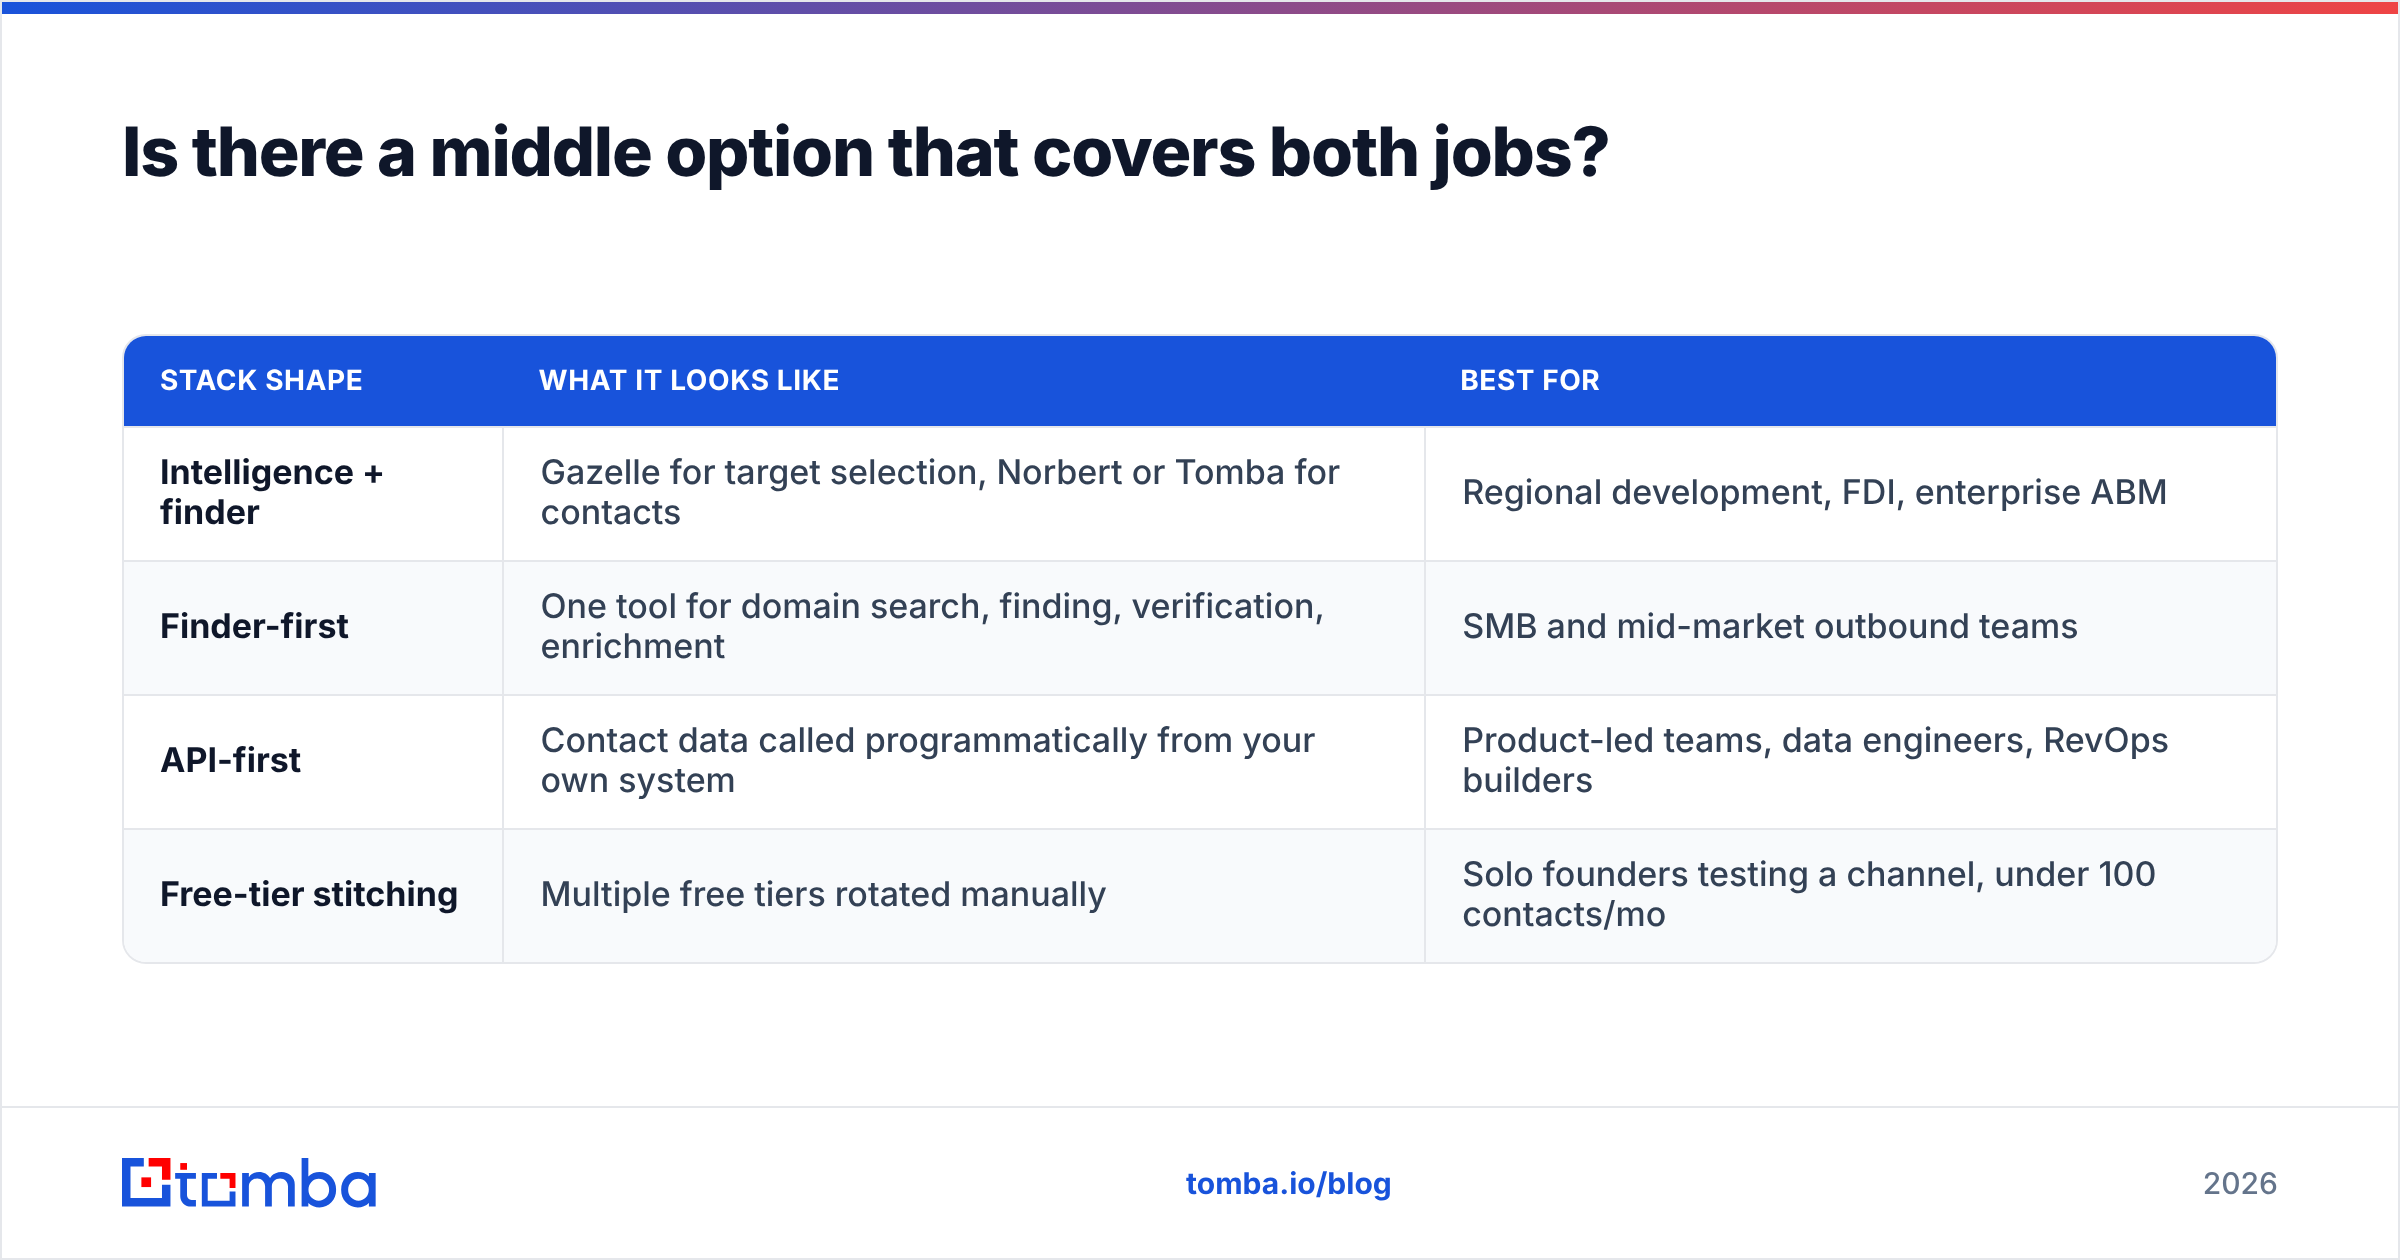Select the STACK SHAPE column header

[x=261, y=381]
